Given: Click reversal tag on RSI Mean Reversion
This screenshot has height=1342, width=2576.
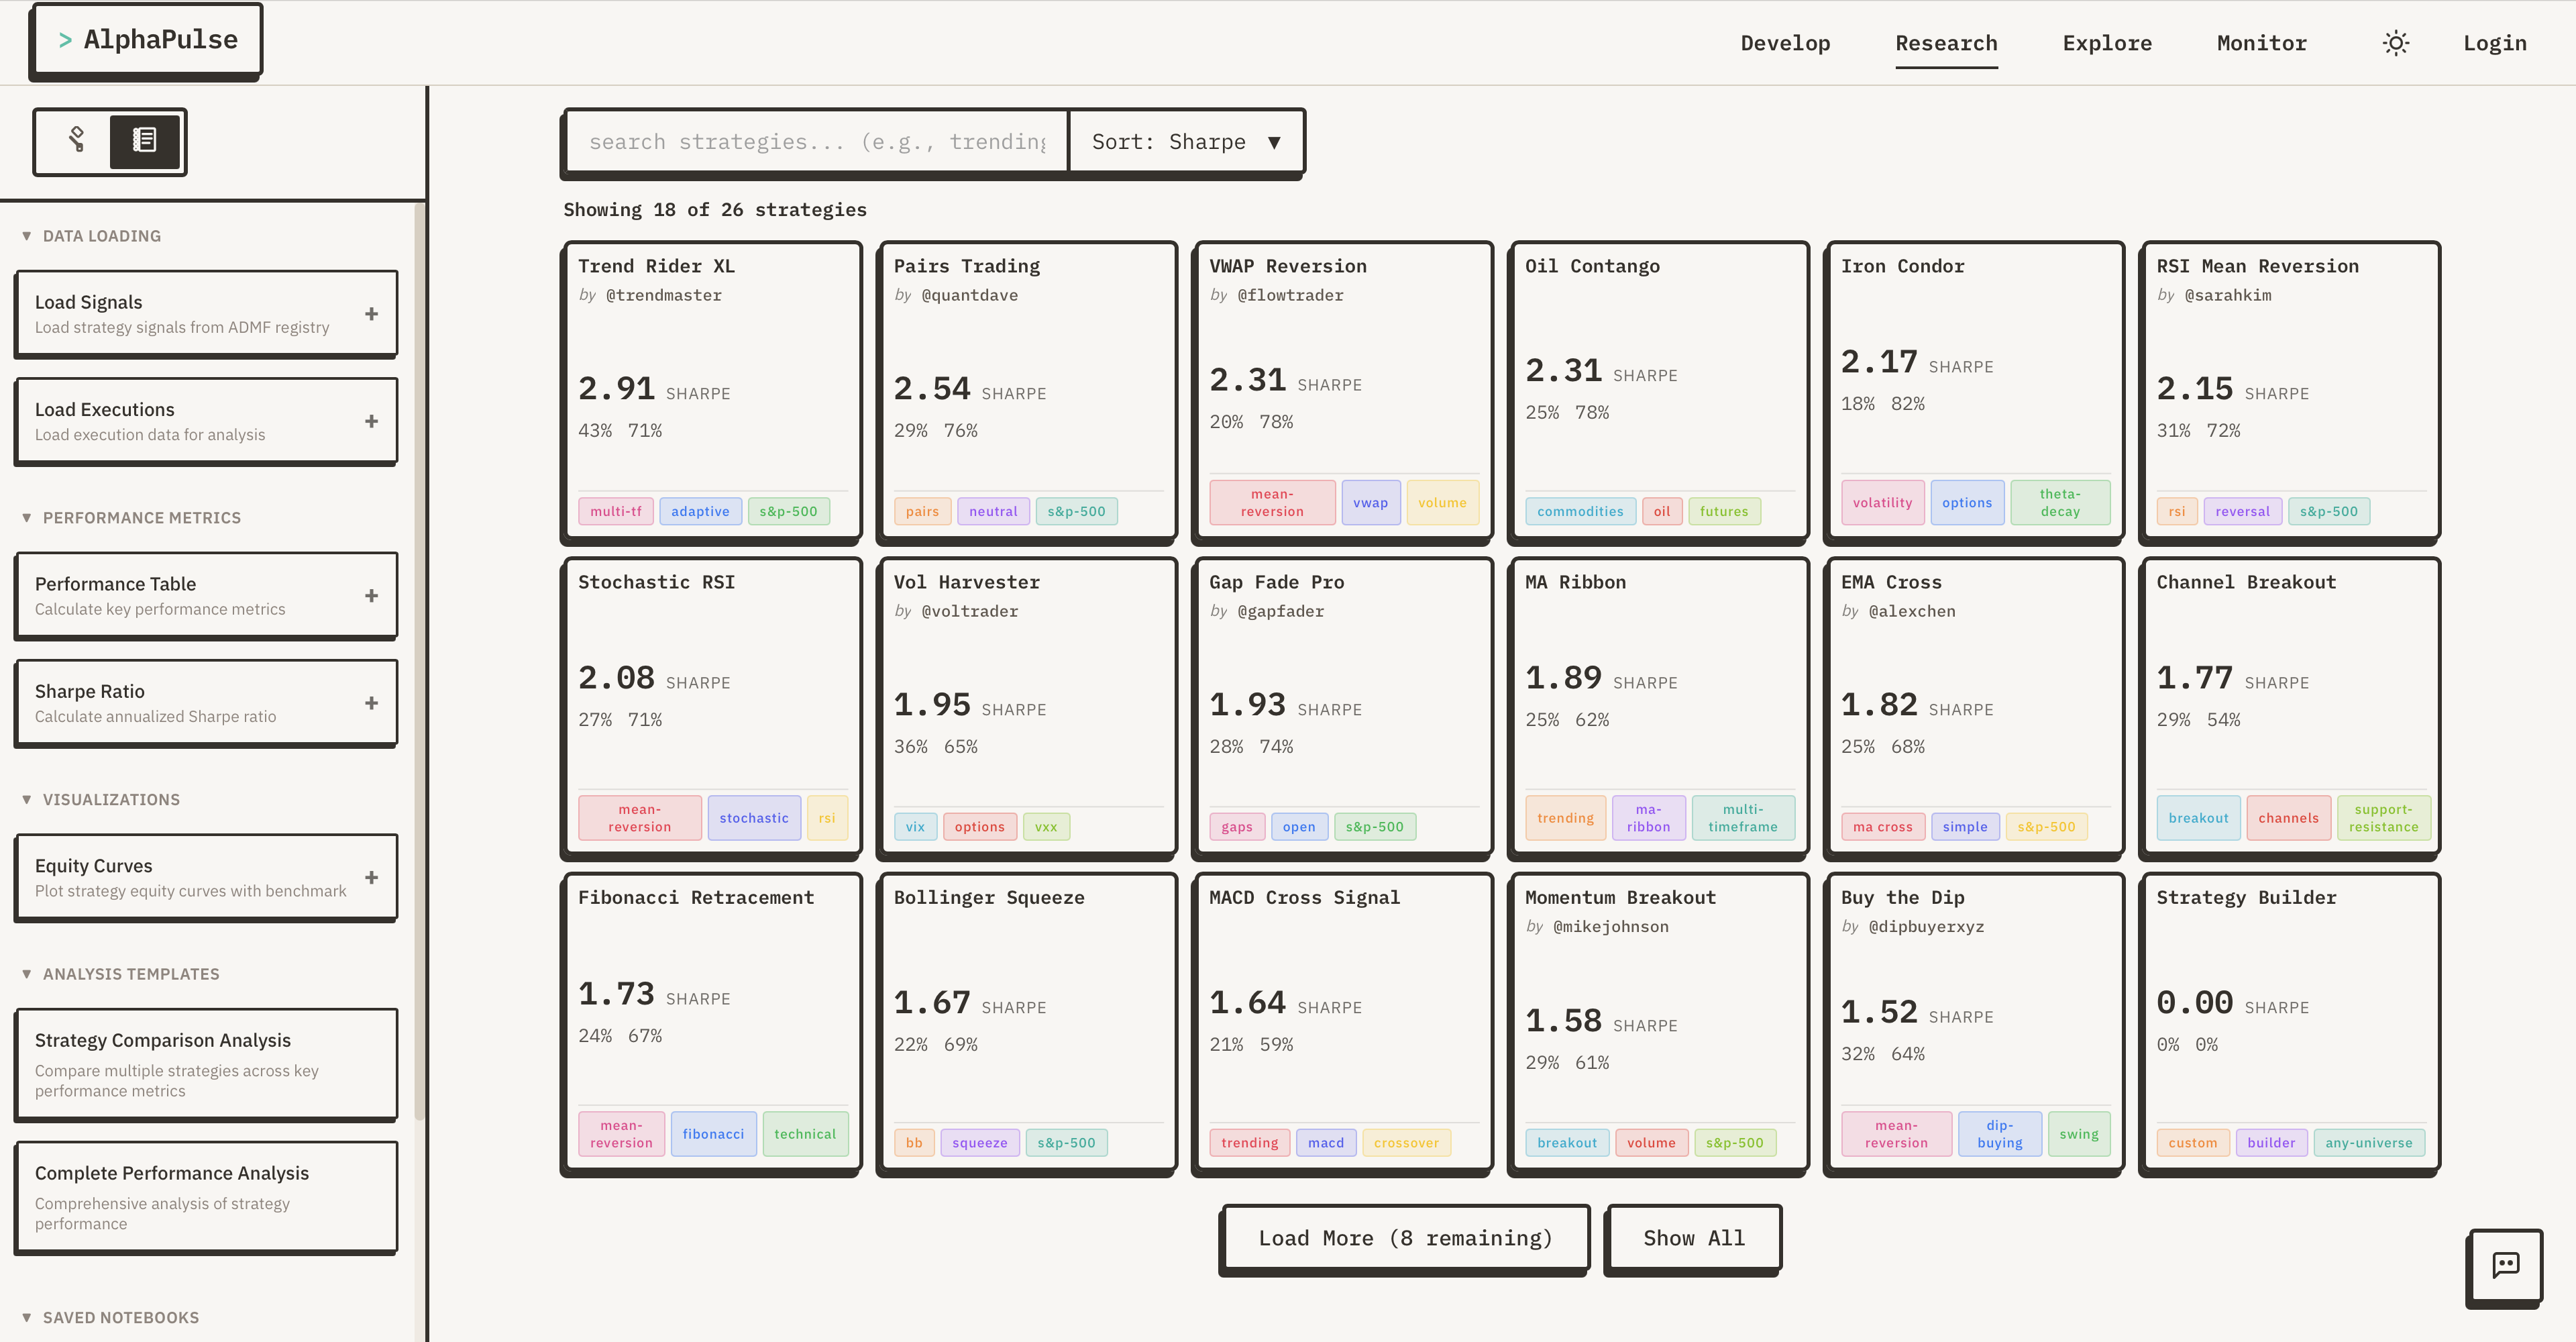Looking at the screenshot, I should [2242, 511].
